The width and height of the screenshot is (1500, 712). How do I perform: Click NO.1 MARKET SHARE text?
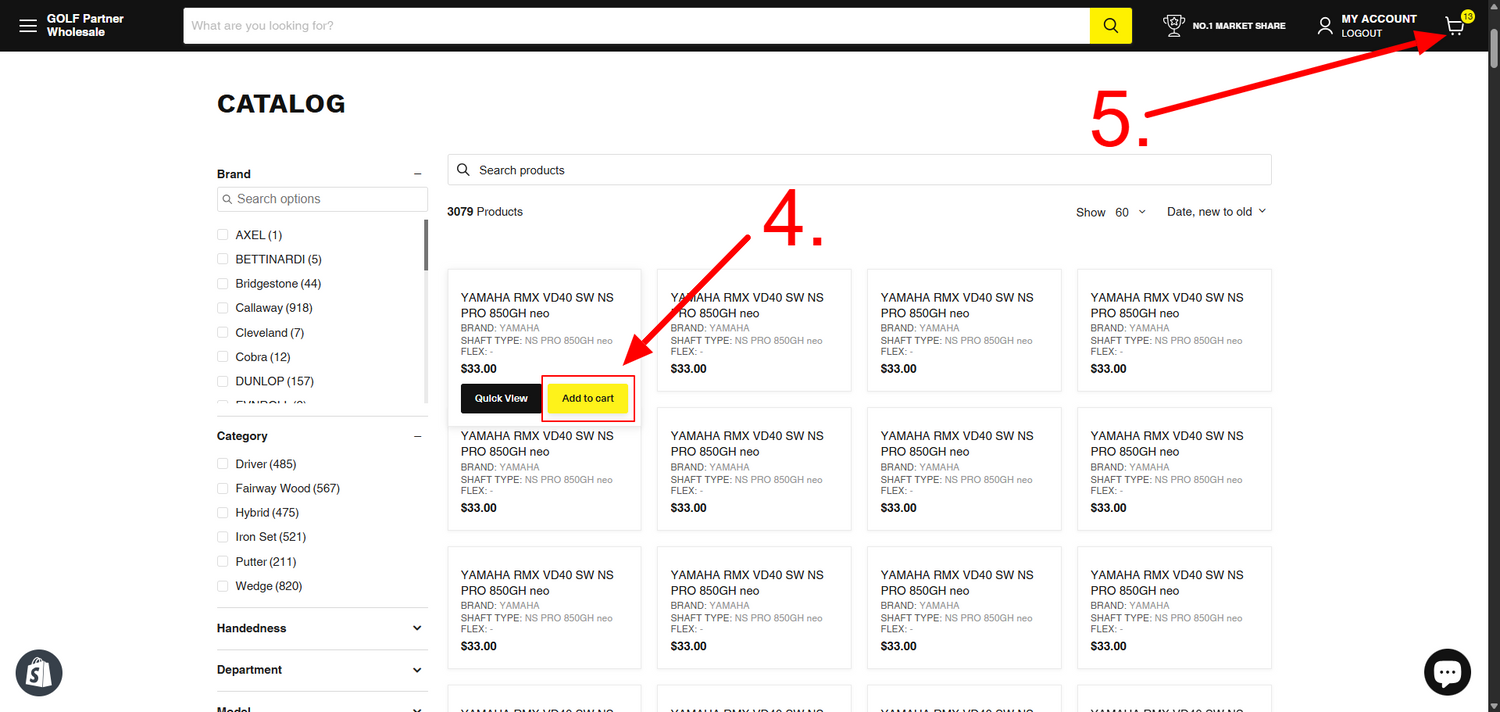(1239, 26)
